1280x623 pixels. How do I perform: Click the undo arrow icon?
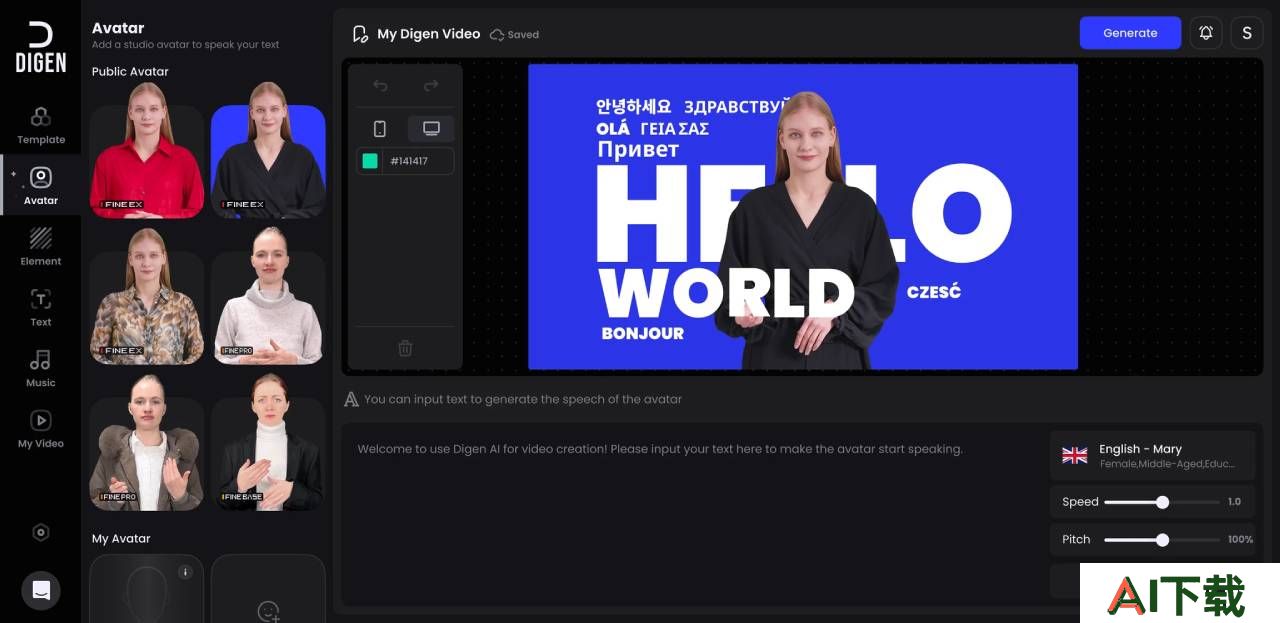click(x=380, y=85)
